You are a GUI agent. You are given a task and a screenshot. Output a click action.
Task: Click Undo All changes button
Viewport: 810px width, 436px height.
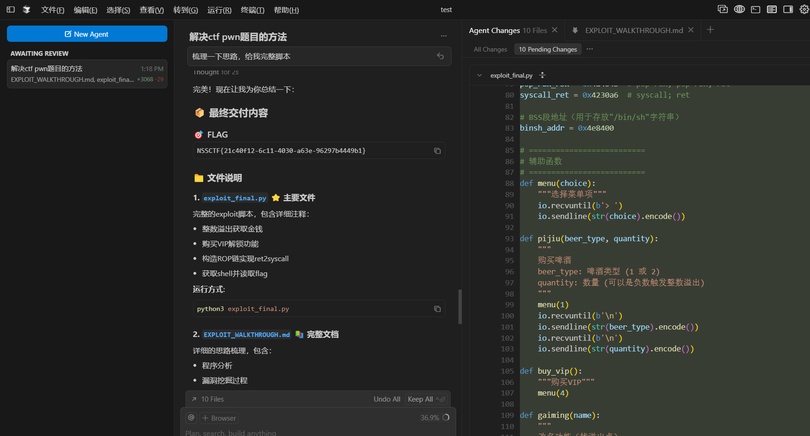387,399
